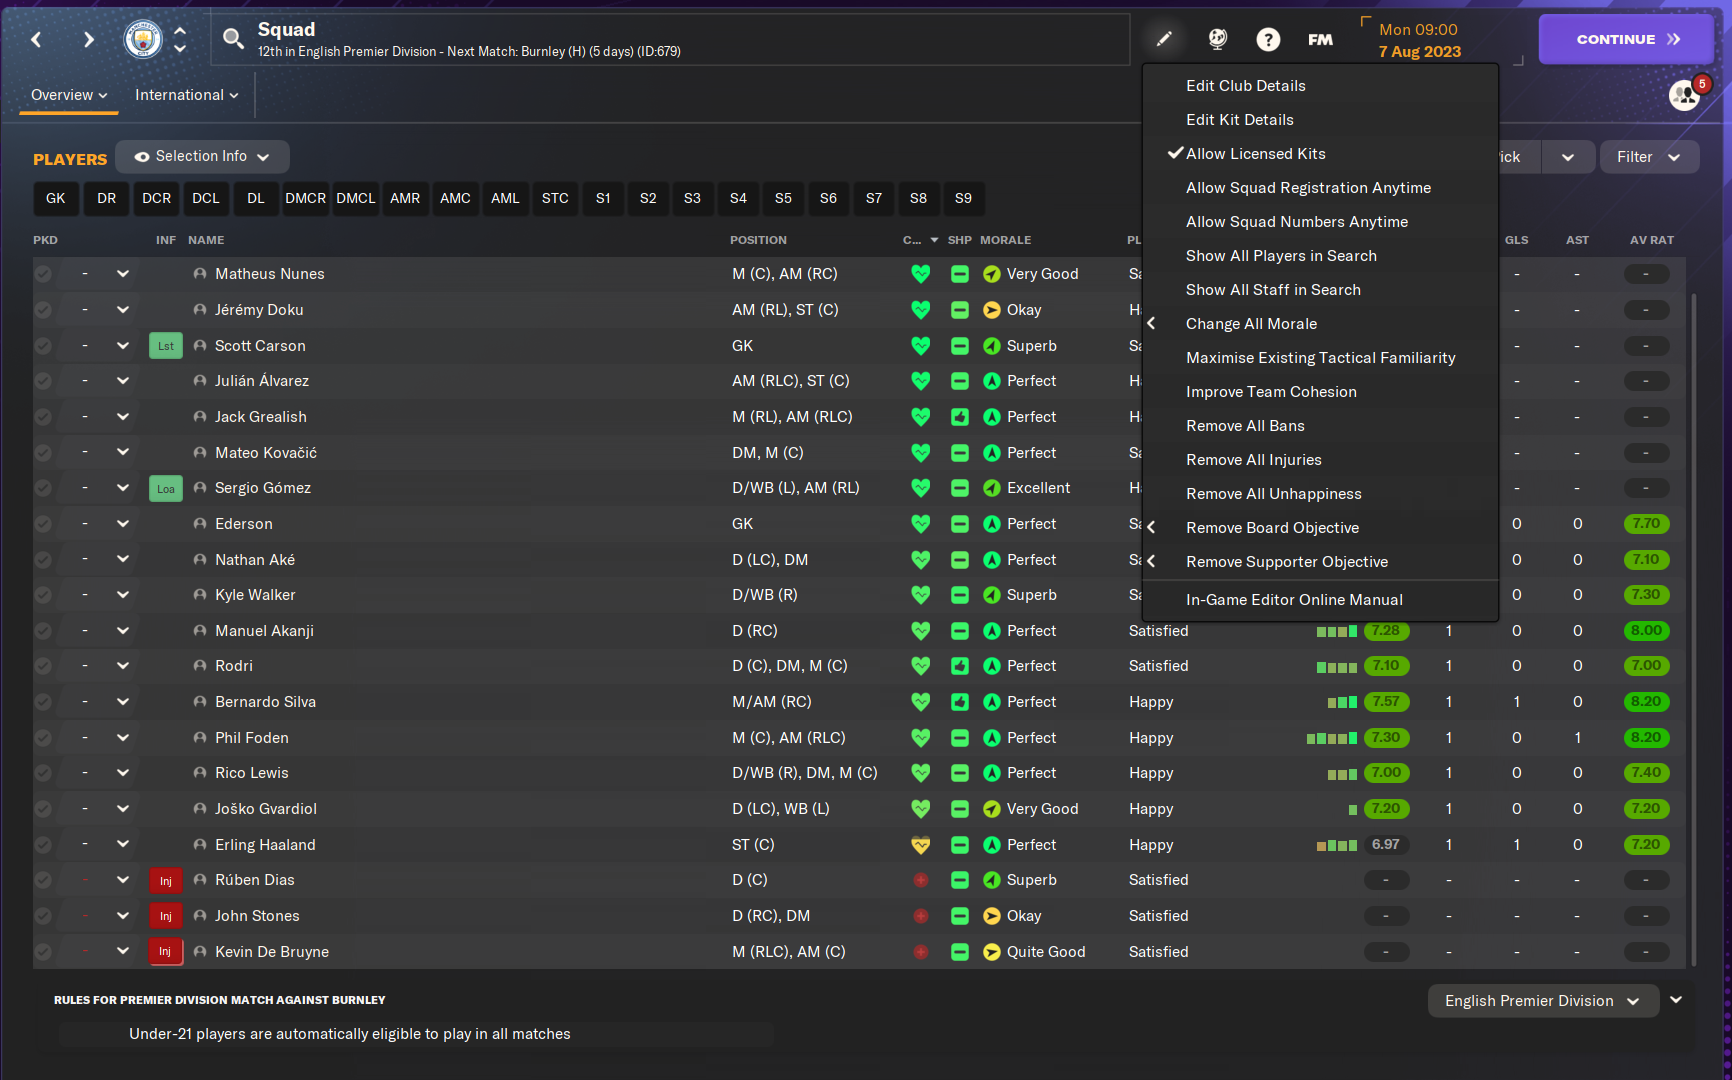Open the Selection Info dropdown

(x=202, y=156)
